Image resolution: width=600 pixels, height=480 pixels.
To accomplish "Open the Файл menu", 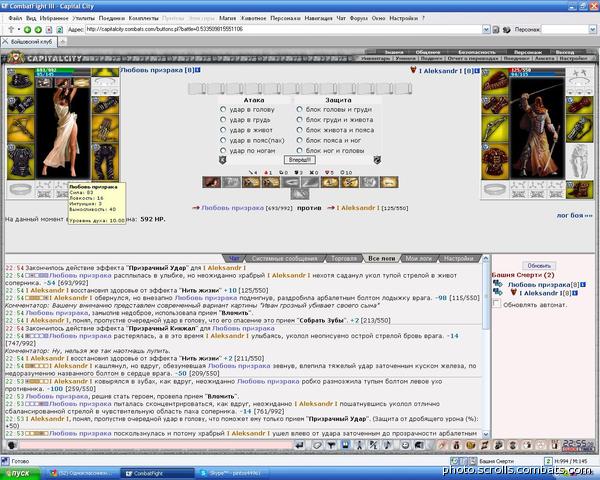I will click(15, 18).
